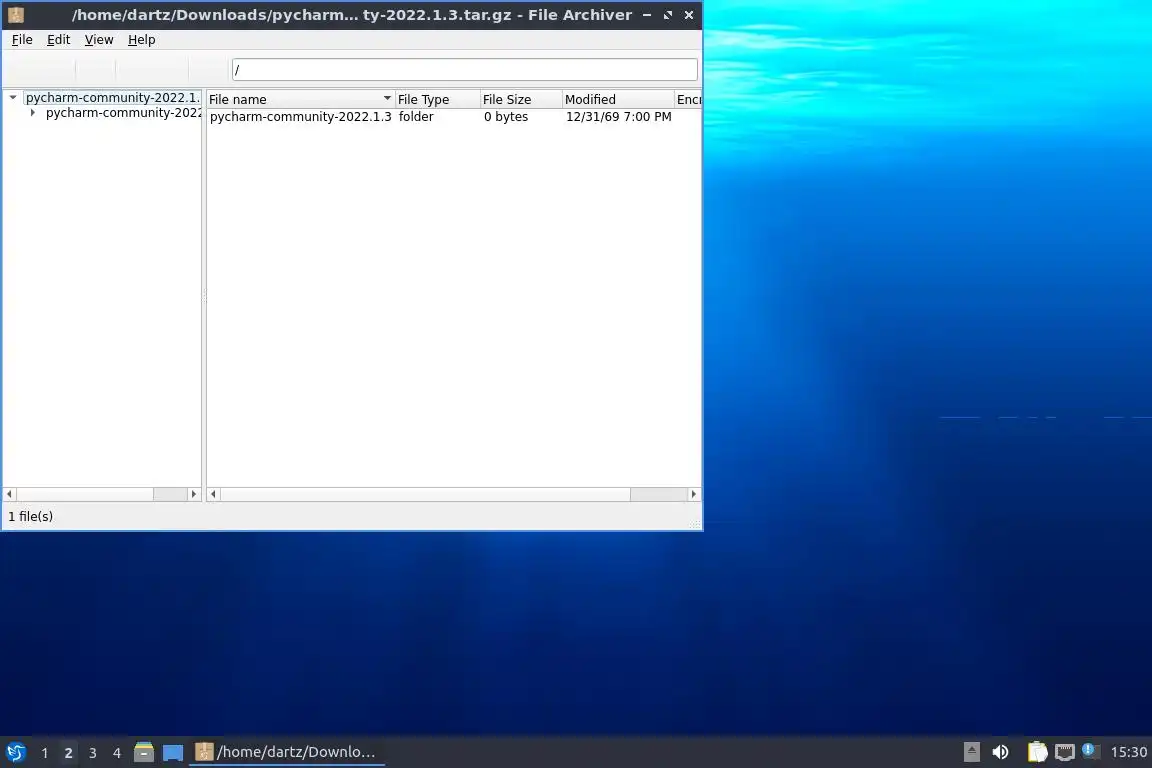Viewport: 1152px width, 768px height.
Task: Minimize the File Archiver window
Action: pyautogui.click(x=647, y=15)
